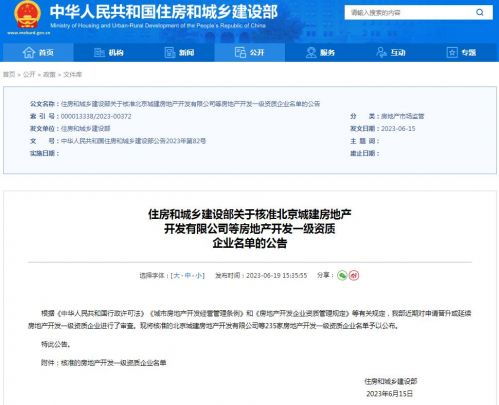
Task: Set the font size to 大
Action: click(177, 275)
